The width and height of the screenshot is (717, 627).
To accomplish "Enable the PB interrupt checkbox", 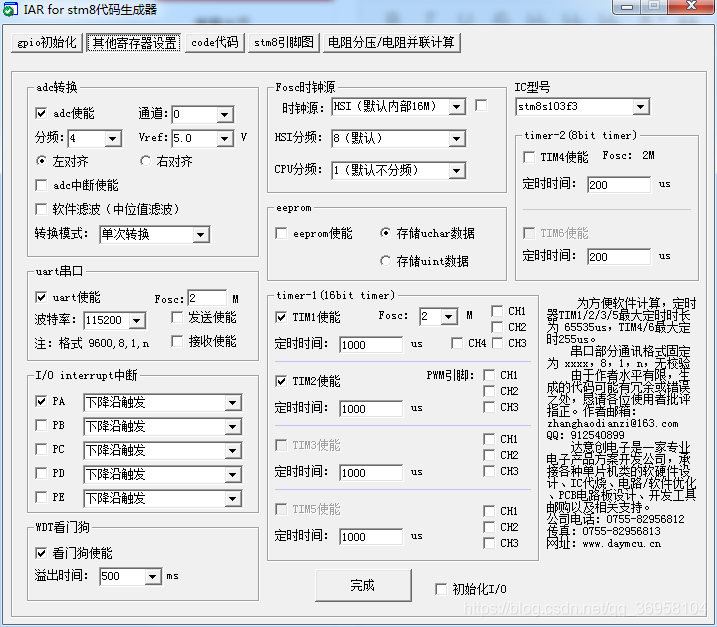I will [41, 425].
